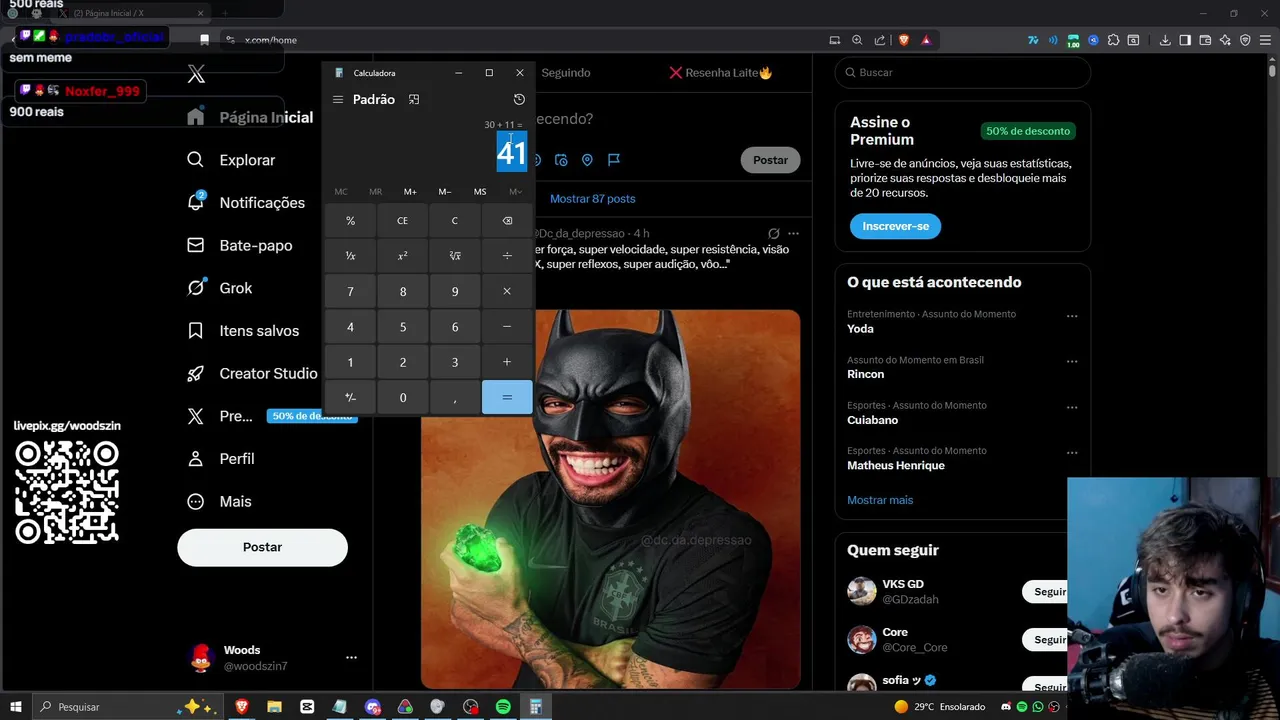Click the Inscrever-se Premium button

coord(896,226)
